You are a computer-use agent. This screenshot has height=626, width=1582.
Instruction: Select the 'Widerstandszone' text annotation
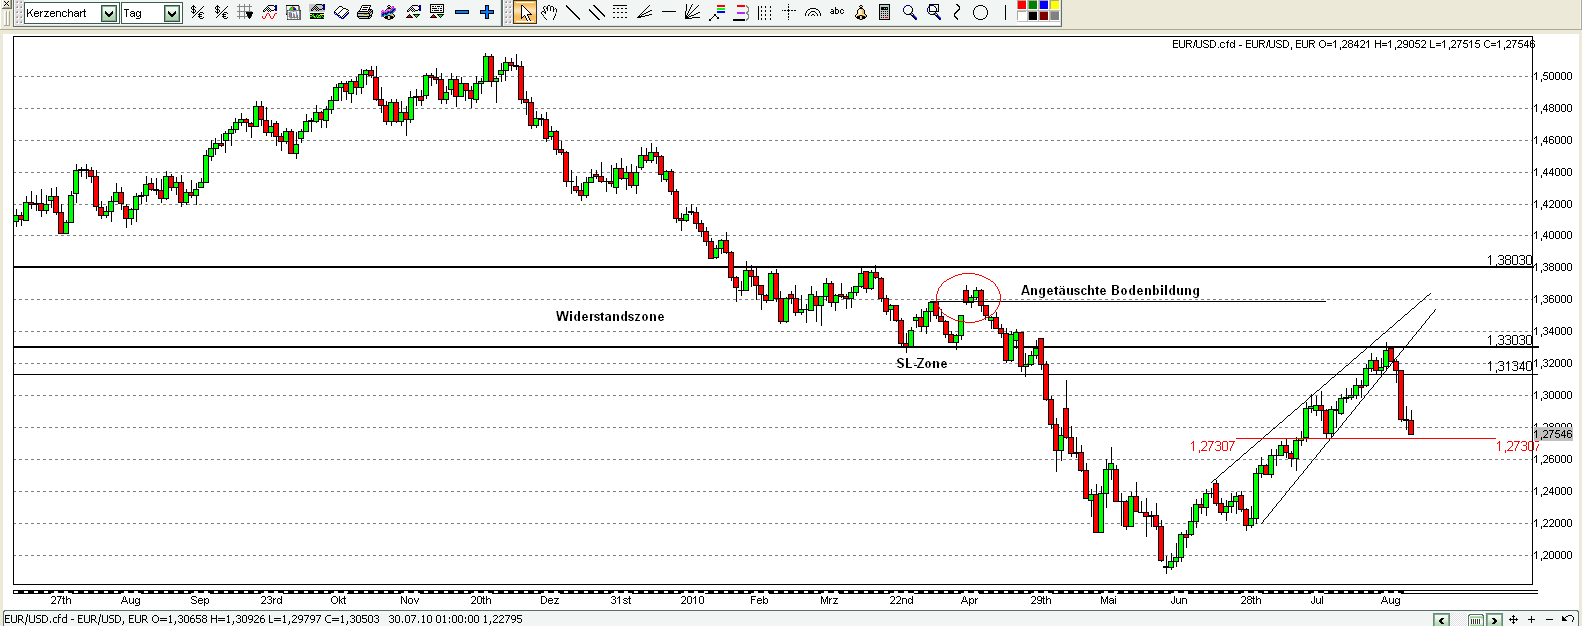[610, 317]
